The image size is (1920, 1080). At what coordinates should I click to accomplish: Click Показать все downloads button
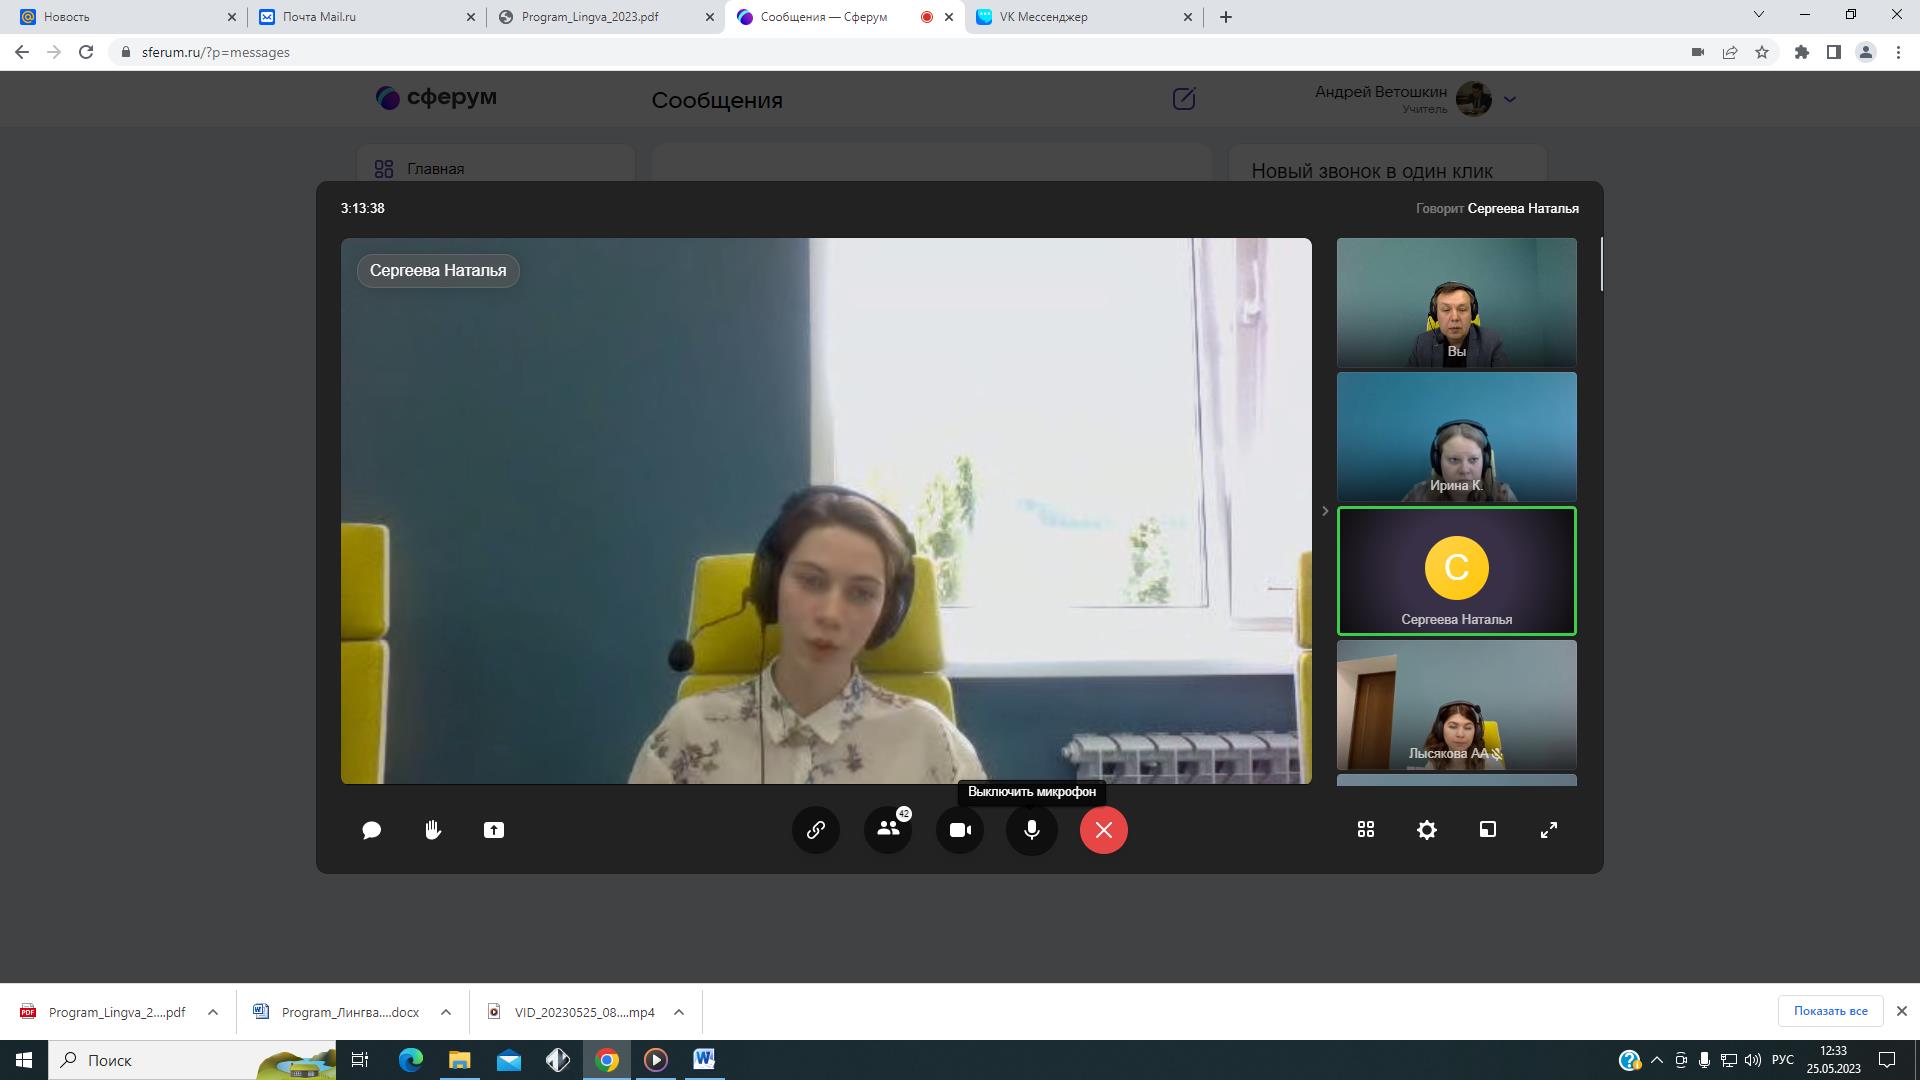tap(1830, 1011)
